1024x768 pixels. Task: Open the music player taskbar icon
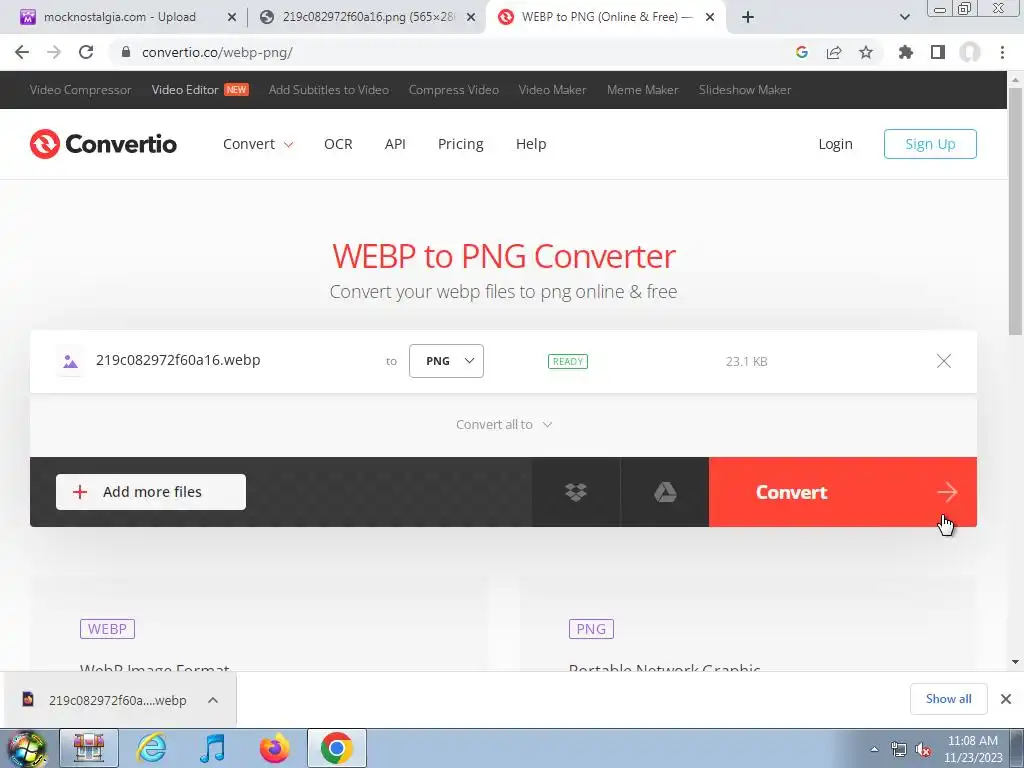pyautogui.click(x=213, y=748)
